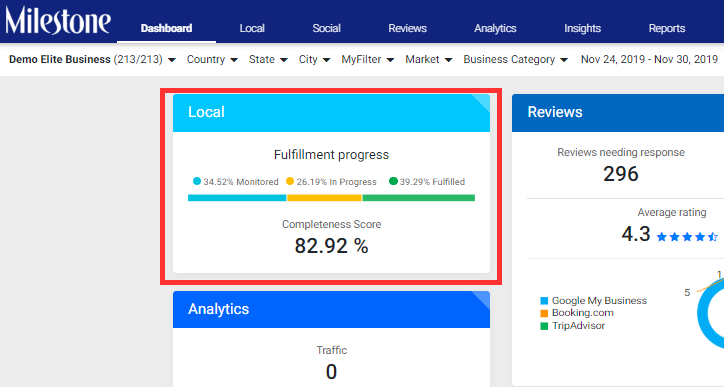Click the blue star rating icons
Viewport: 724px width, 387px height.
pos(687,237)
